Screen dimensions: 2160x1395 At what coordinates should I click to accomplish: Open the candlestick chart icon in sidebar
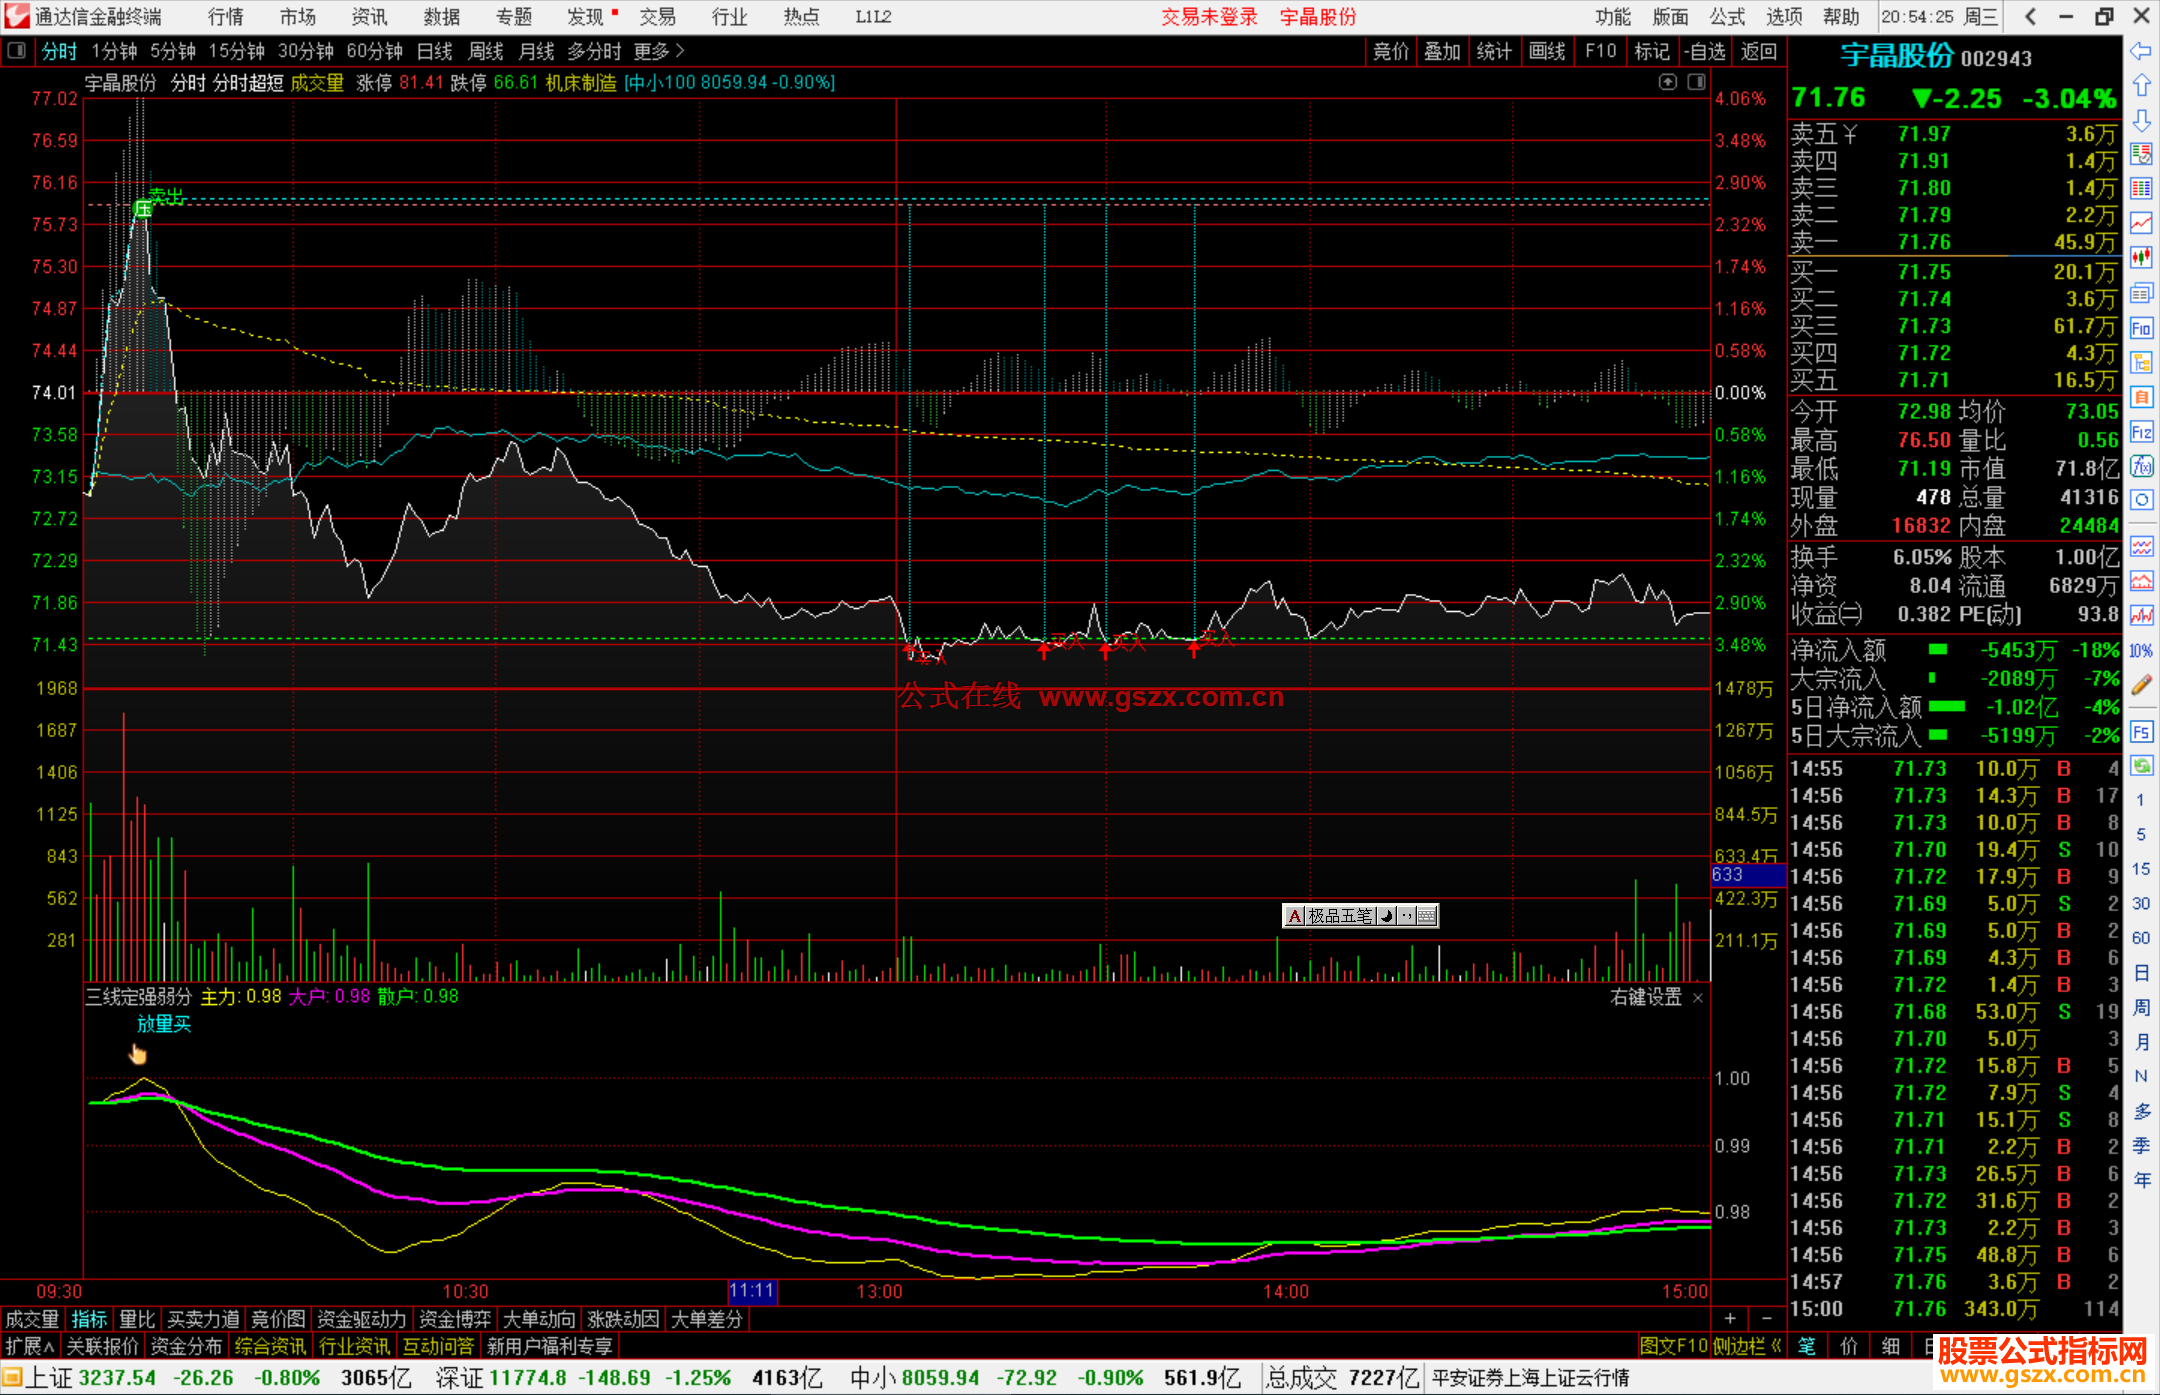pos(2141,258)
